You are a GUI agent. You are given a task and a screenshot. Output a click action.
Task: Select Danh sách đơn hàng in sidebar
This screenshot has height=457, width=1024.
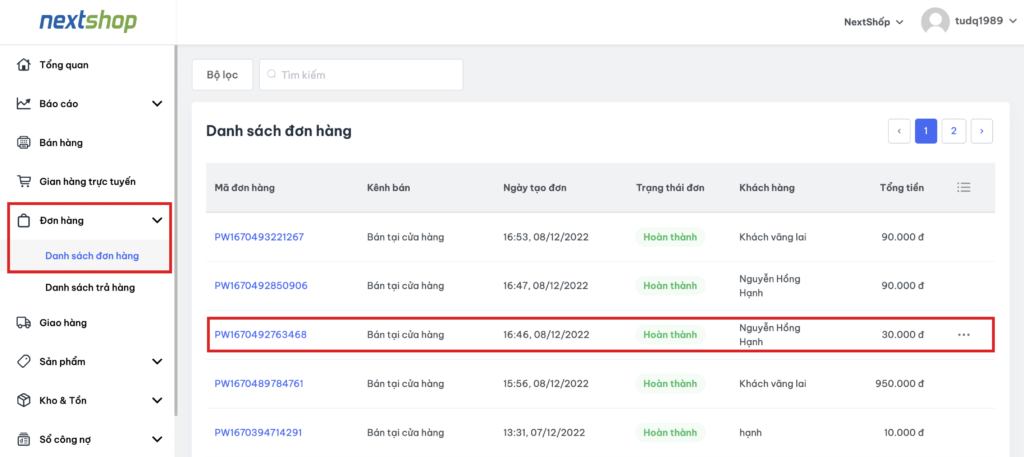tap(92, 256)
